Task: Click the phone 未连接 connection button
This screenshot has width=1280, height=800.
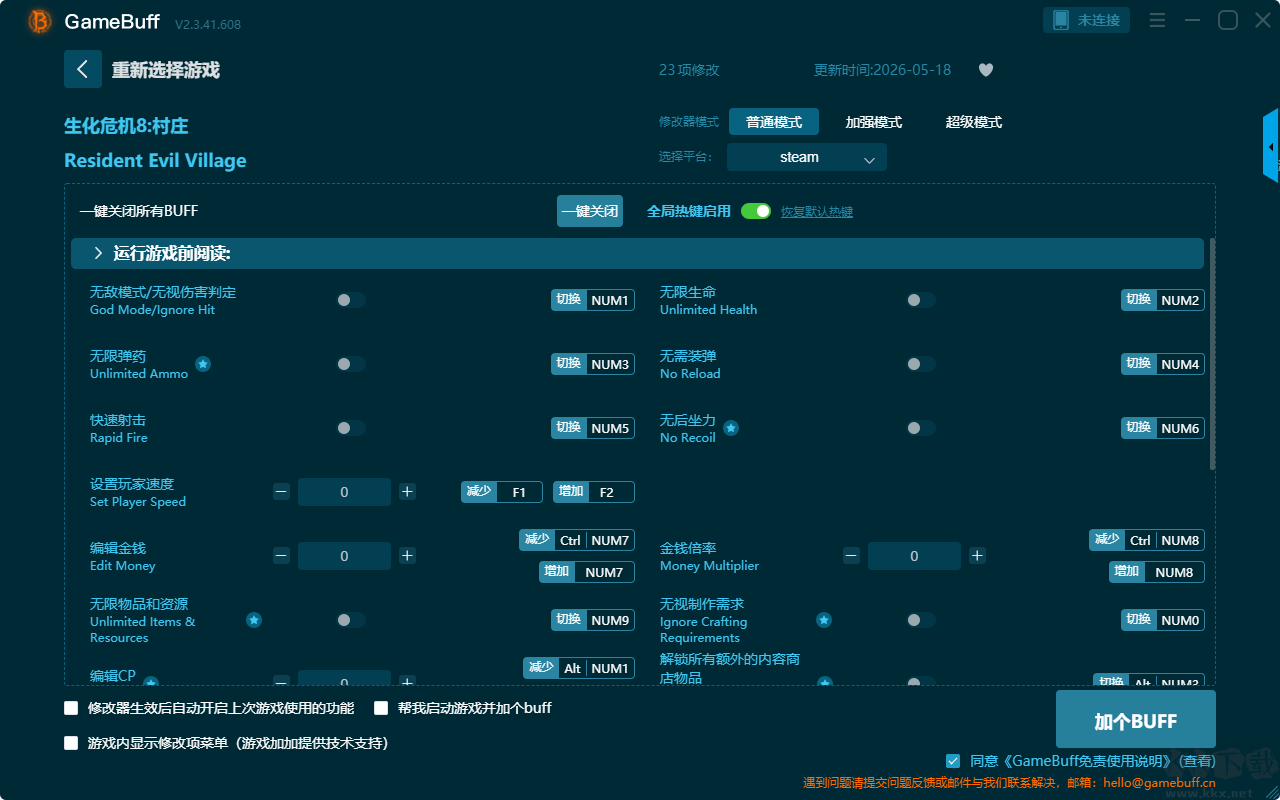Action: coord(1087,20)
